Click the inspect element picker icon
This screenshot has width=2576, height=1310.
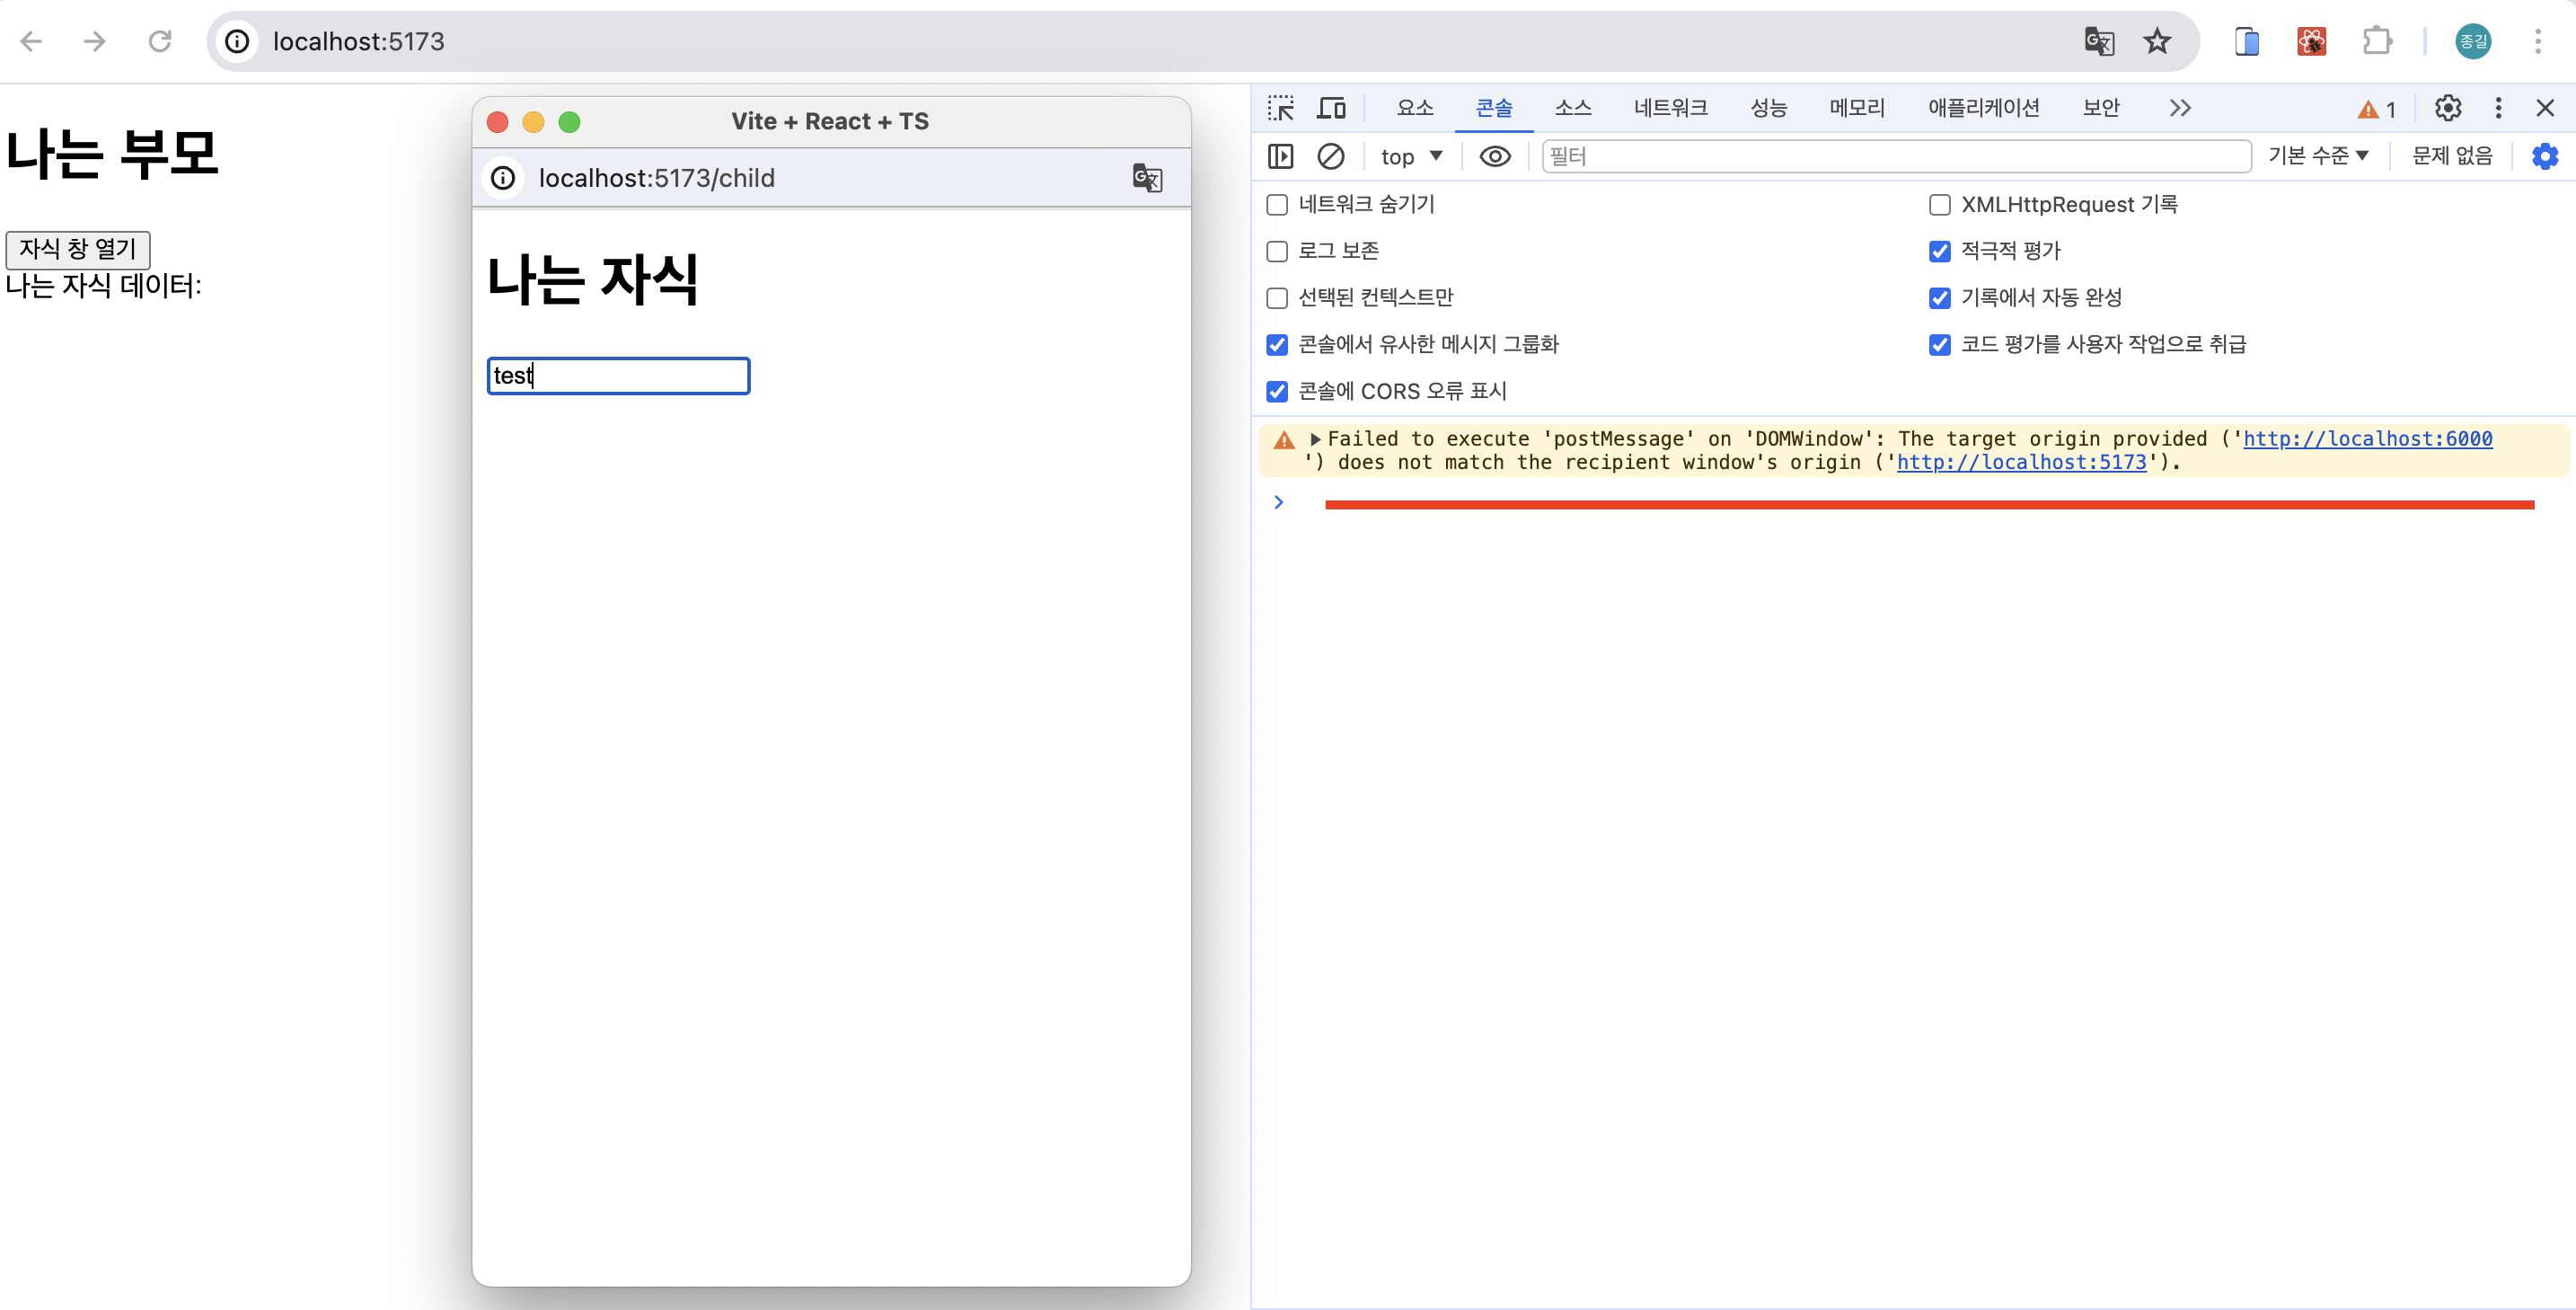coord(1280,108)
